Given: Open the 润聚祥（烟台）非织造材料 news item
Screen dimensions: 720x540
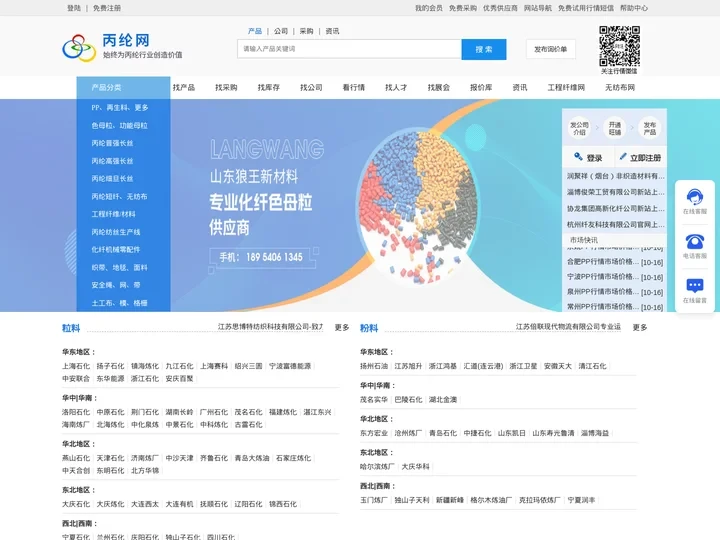Looking at the screenshot, I should tap(615, 176).
